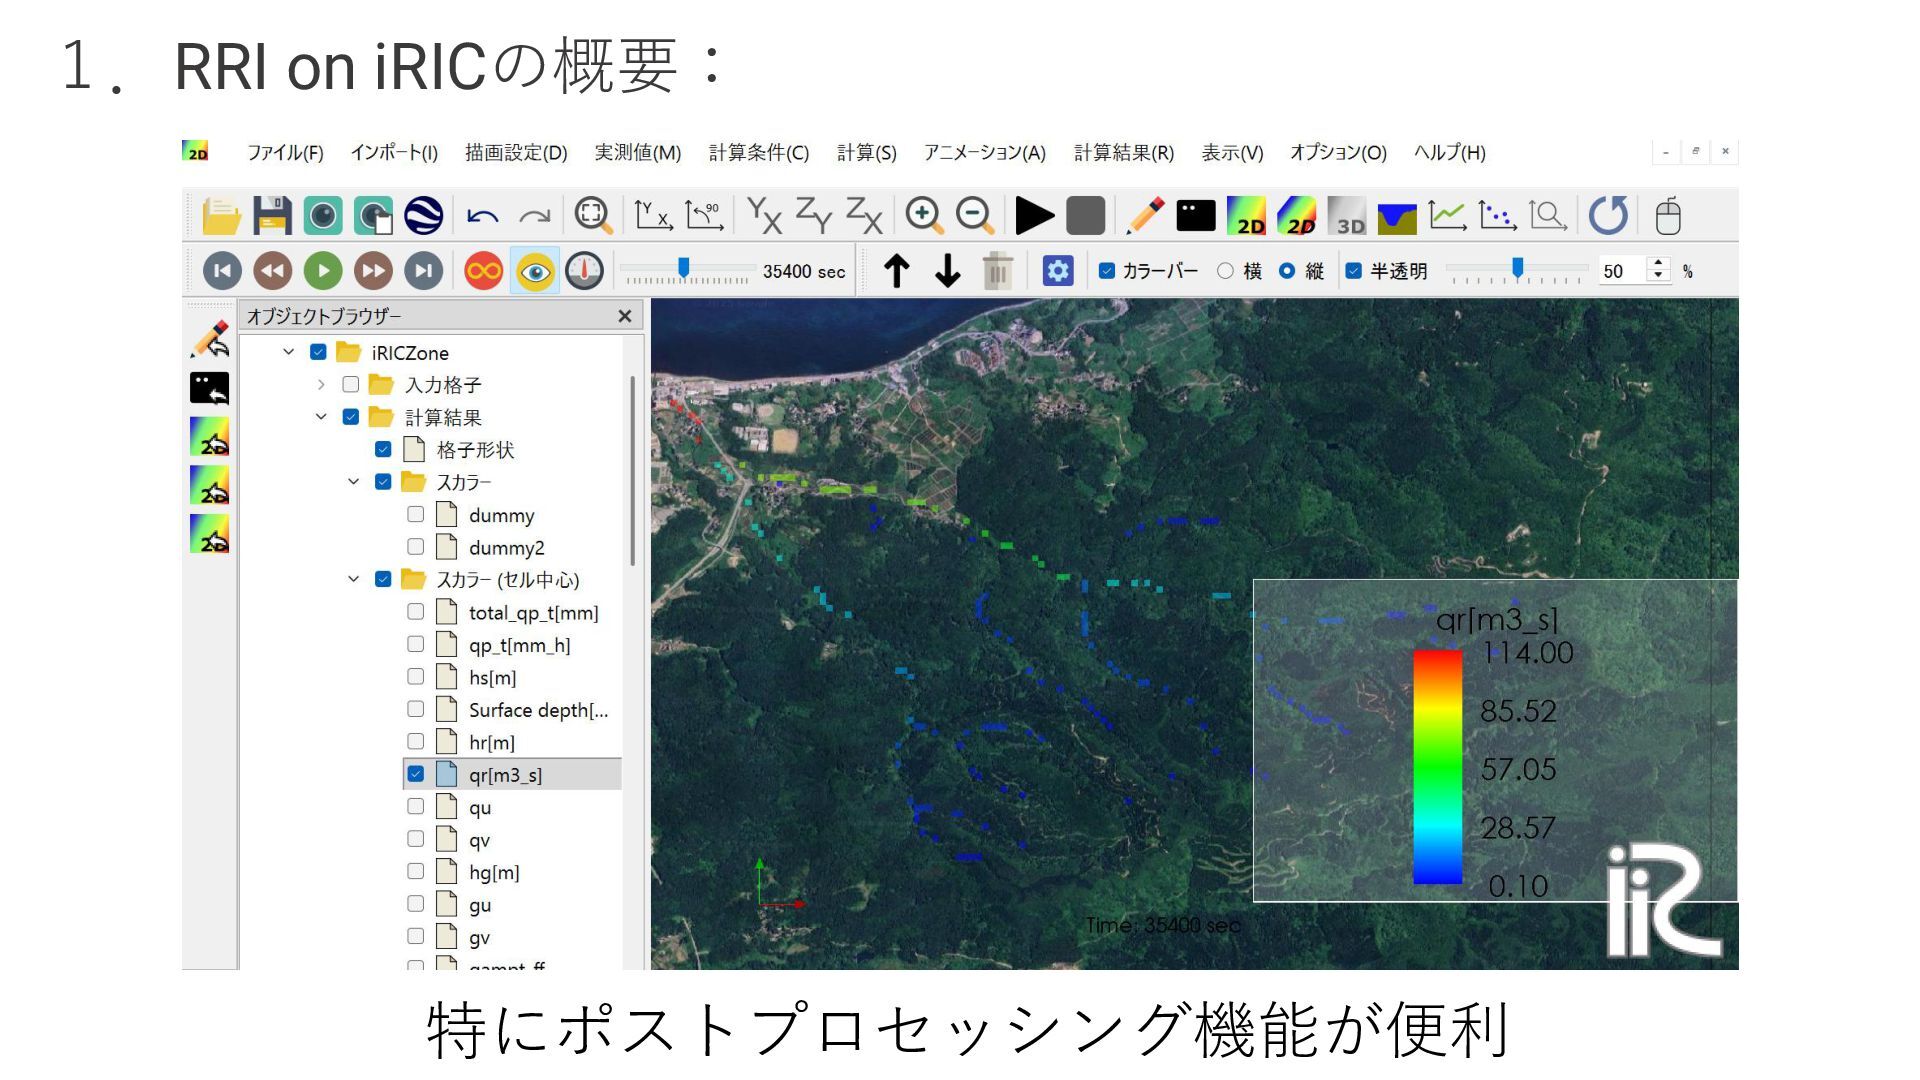Open the 3D post-processing window icon

(1347, 215)
